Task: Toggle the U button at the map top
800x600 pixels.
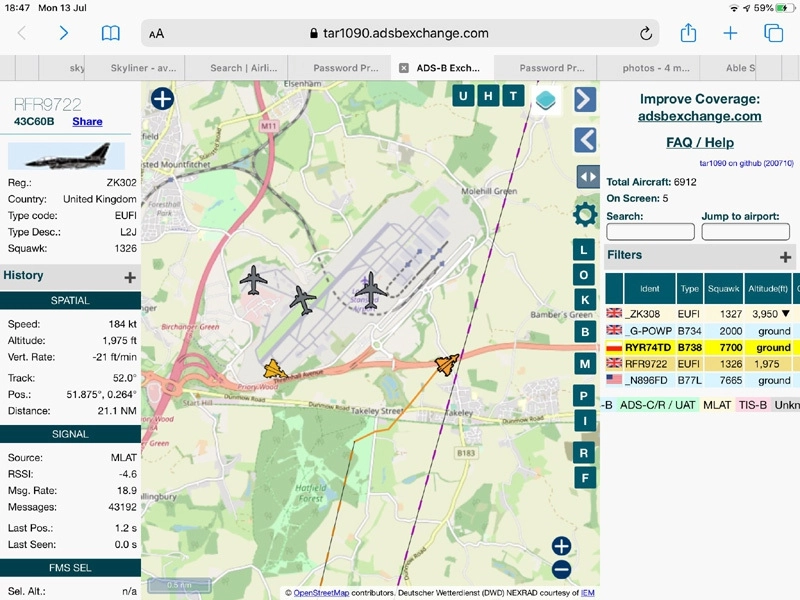Action: coord(488,96)
